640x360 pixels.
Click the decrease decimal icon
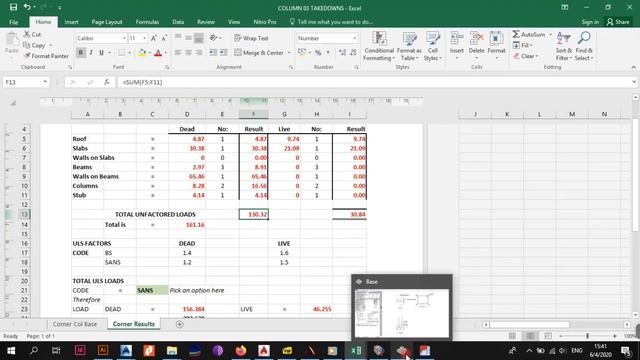point(353,53)
